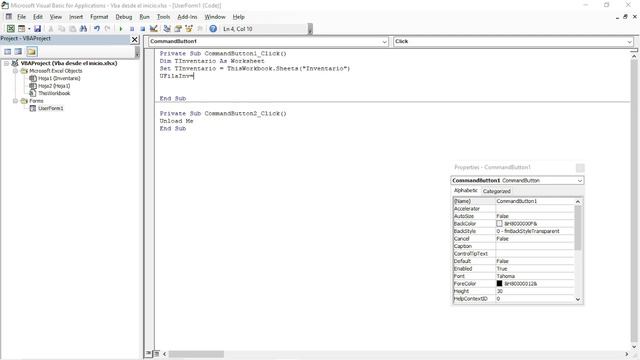
Task: Open the Run menu
Action: 144,17
